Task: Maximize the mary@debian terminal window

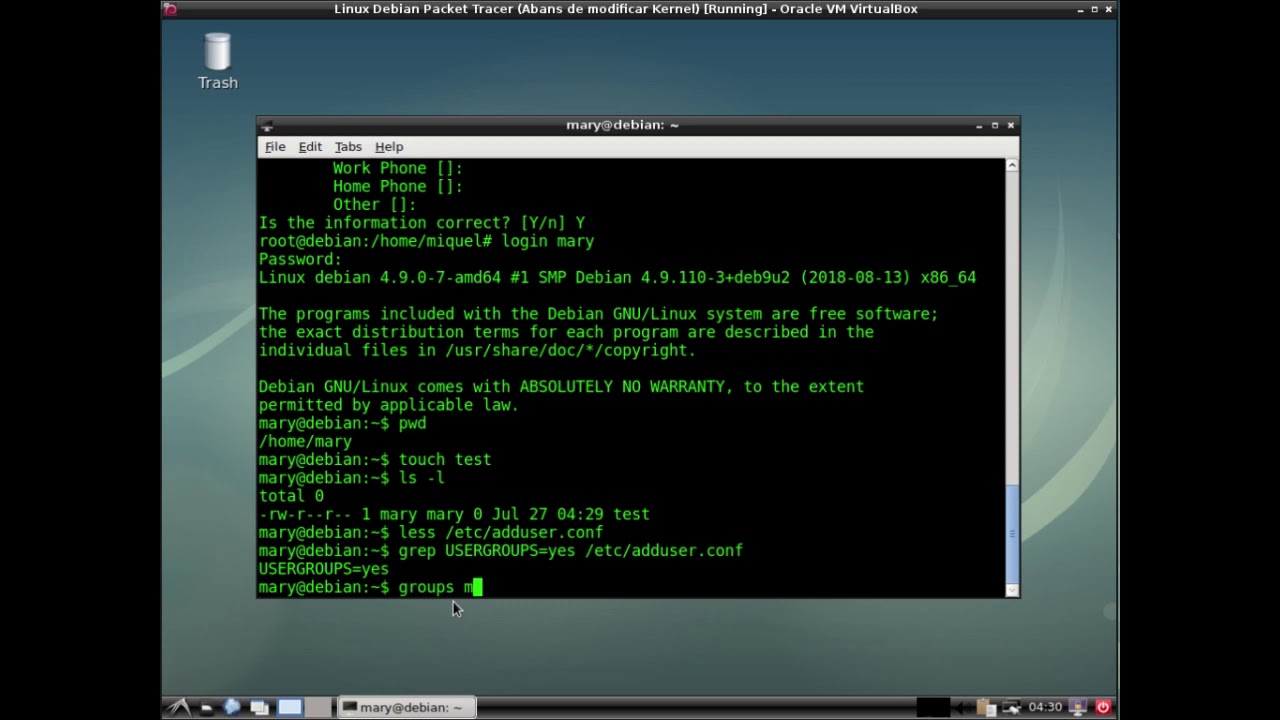Action: pyautogui.click(x=995, y=125)
